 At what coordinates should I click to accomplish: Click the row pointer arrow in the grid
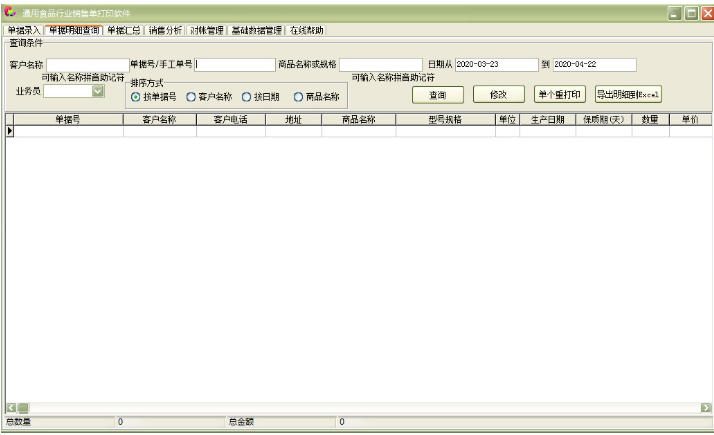10,131
